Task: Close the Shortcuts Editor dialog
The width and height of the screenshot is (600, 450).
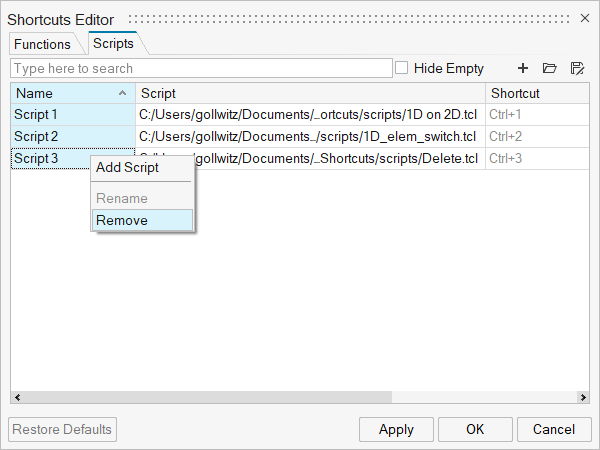Action: (585, 18)
